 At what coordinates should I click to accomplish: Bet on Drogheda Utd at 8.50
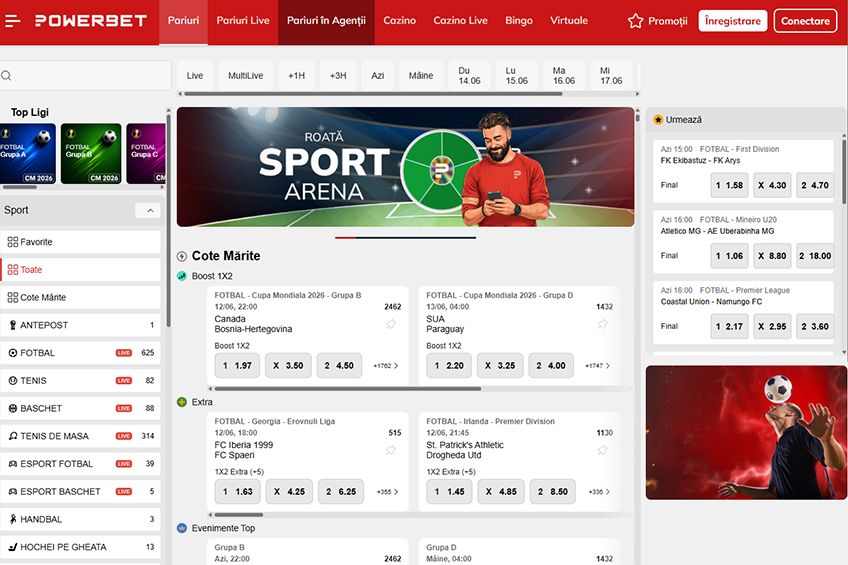click(x=553, y=492)
